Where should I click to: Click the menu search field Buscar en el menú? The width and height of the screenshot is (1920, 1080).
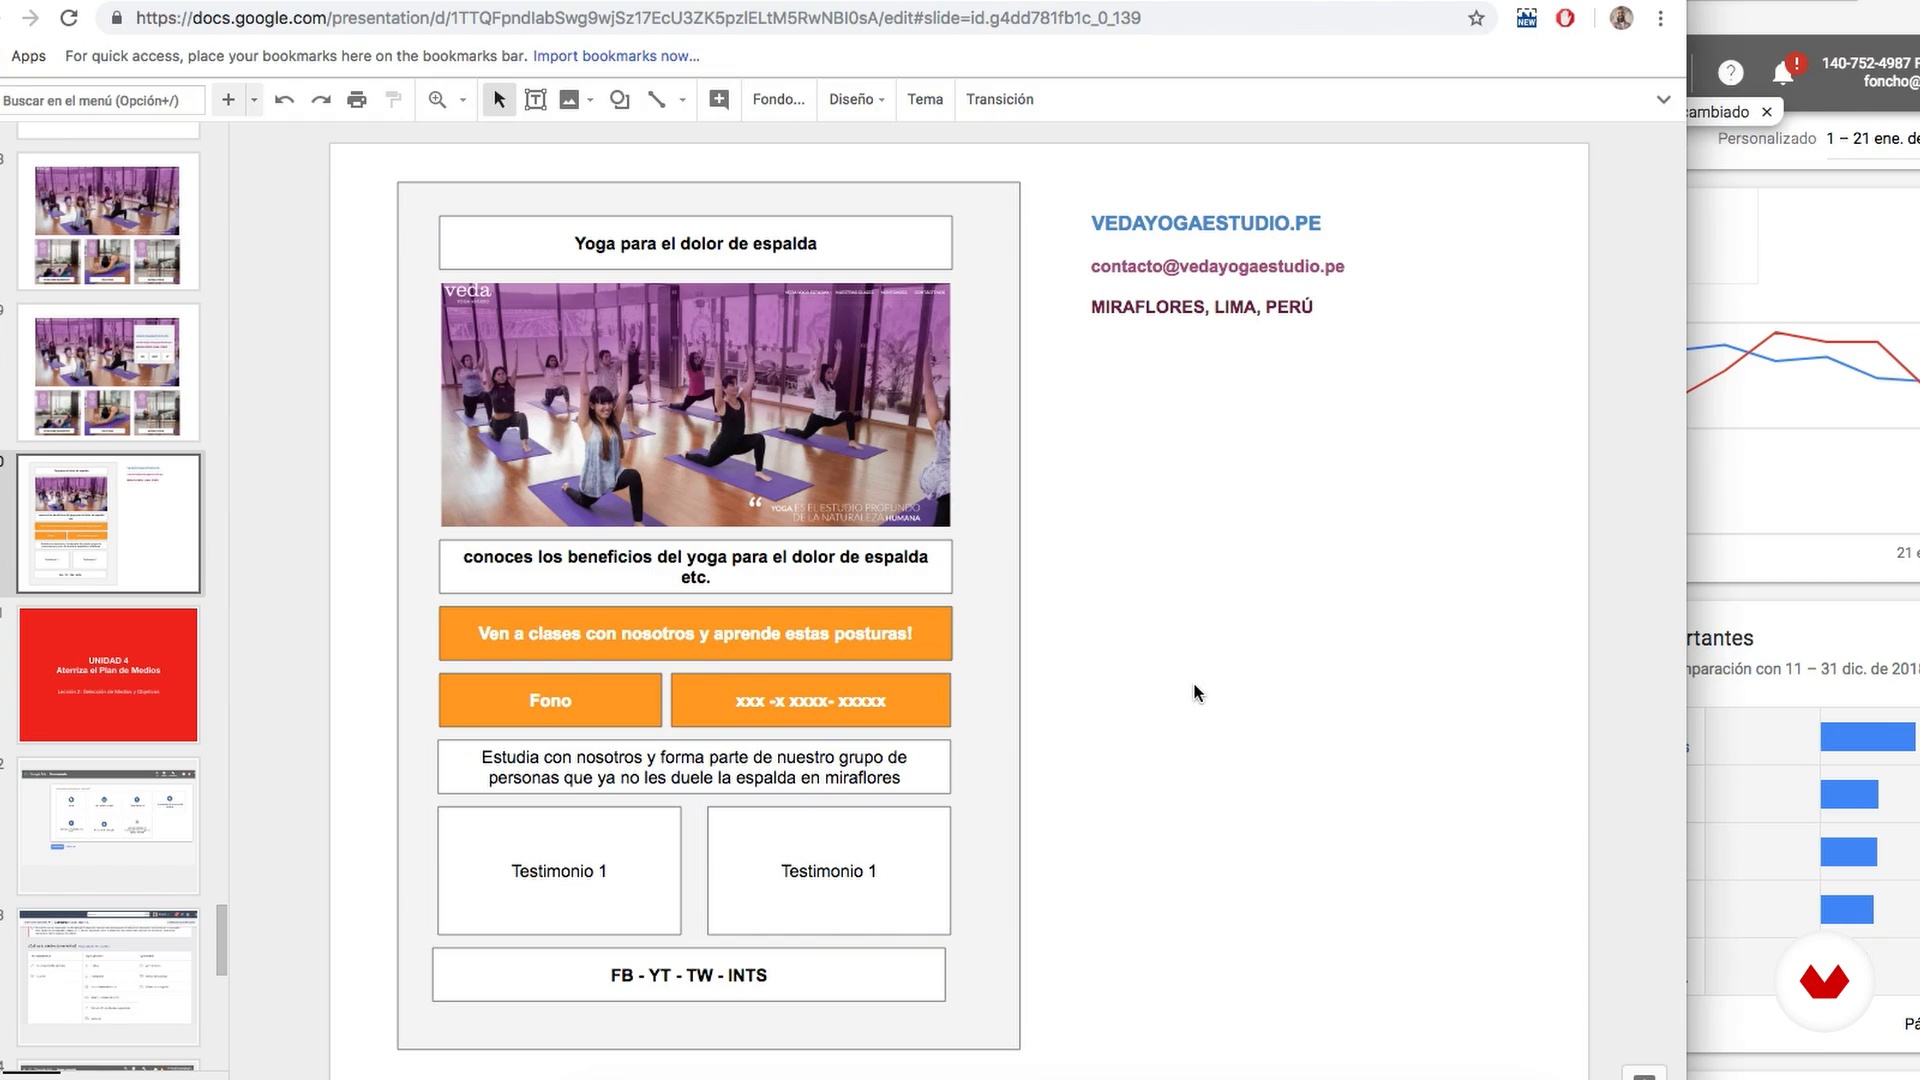pos(102,100)
